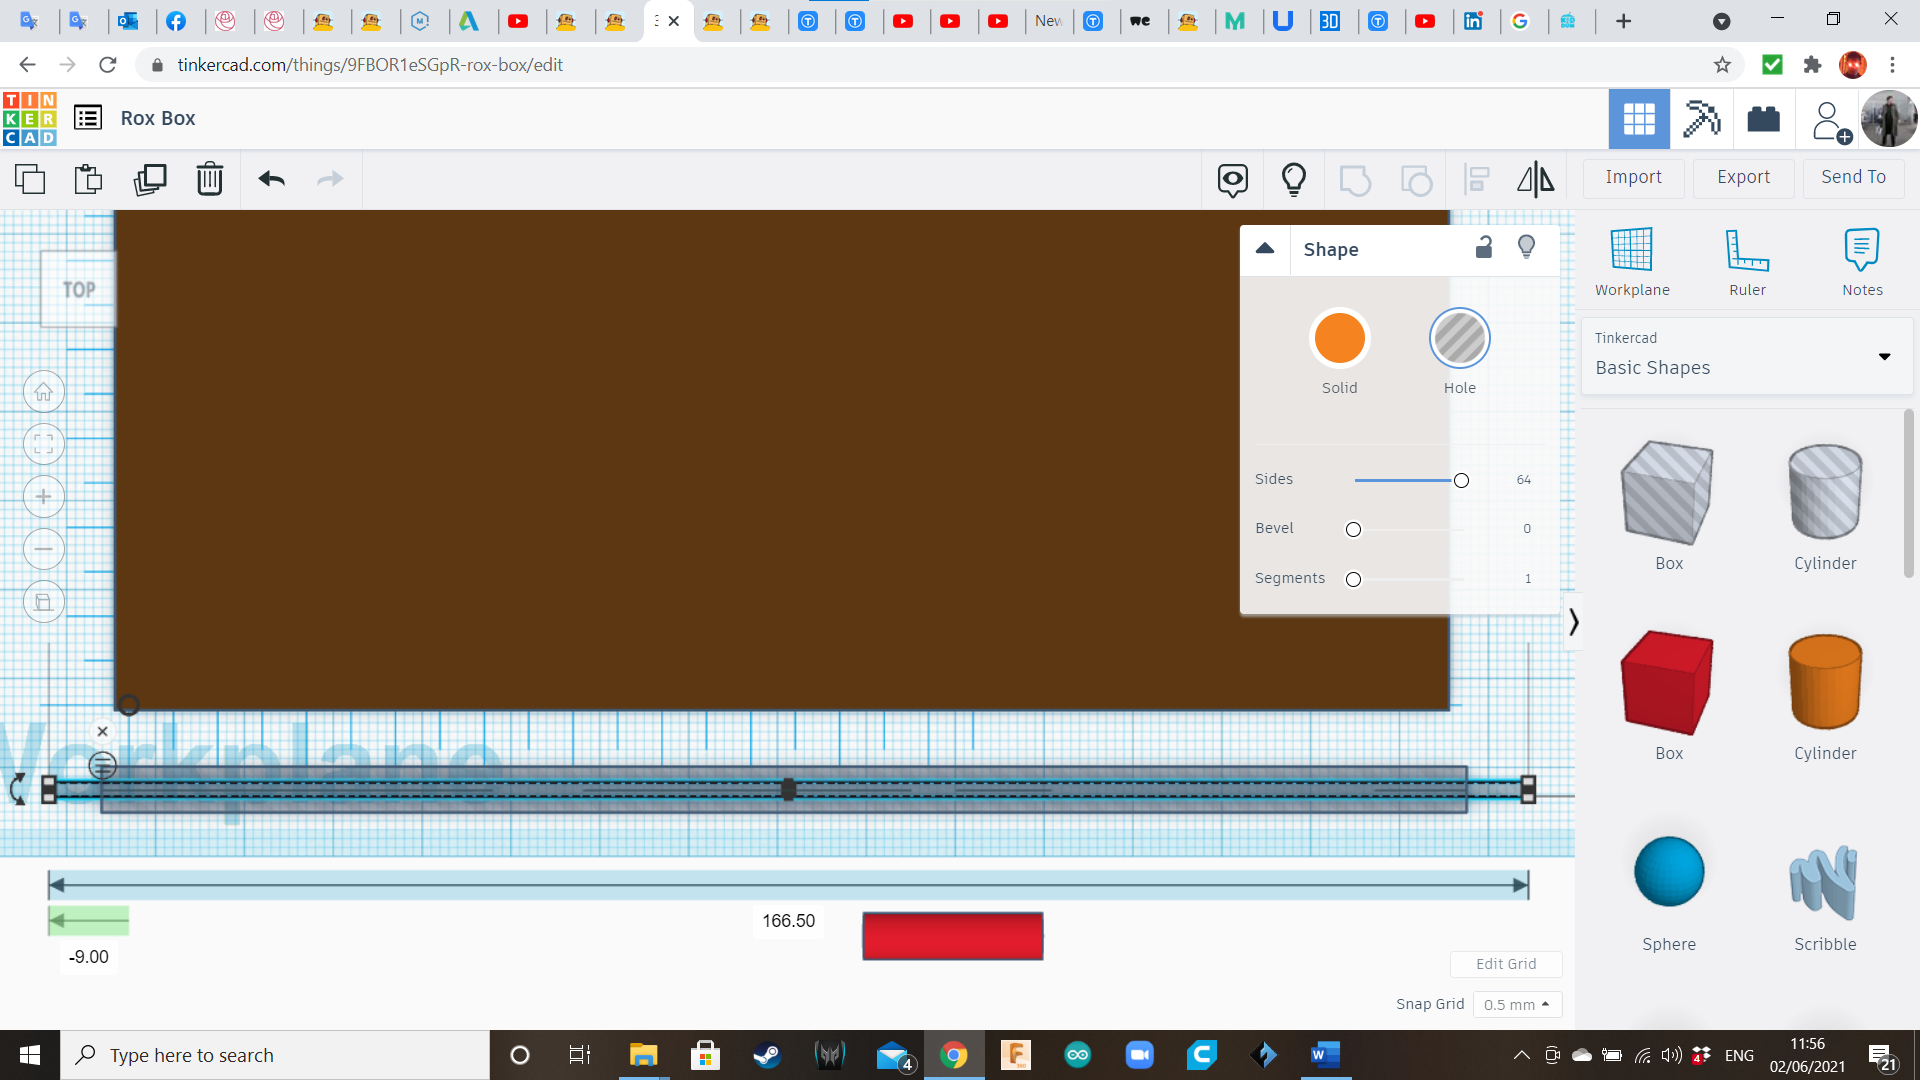Open the Send To menu
This screenshot has height=1080, width=1920.
pyautogui.click(x=1853, y=177)
